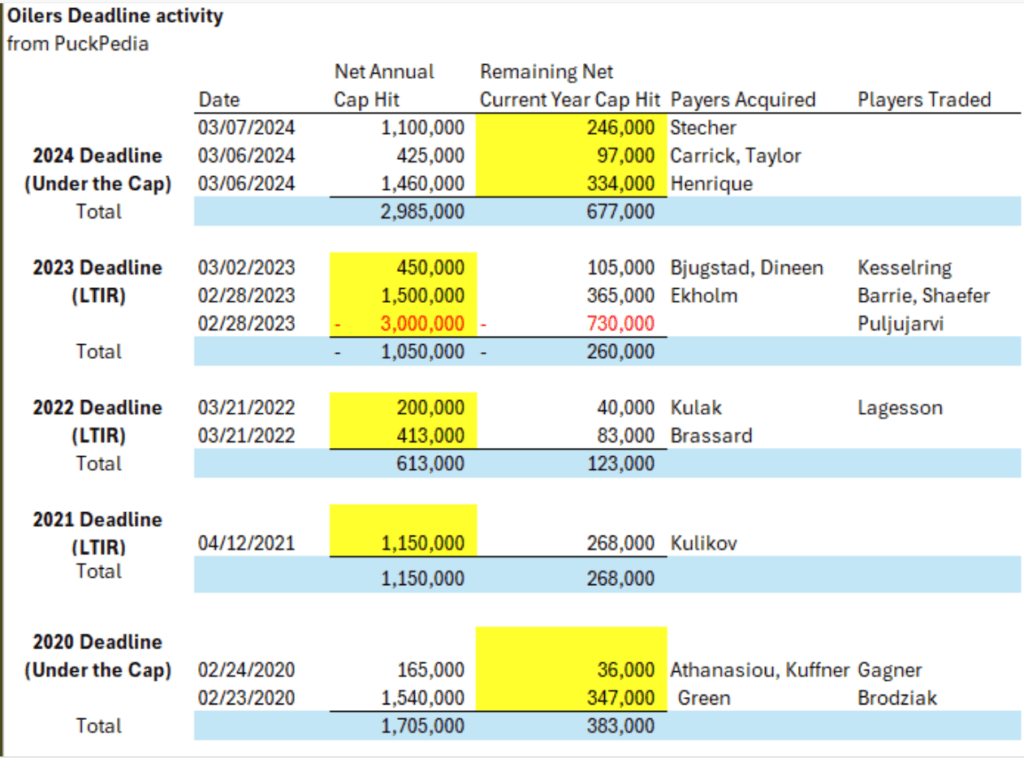This screenshot has height=758, width=1024.
Task: Click the yellow 246,000 cell for Stecher
Action: point(620,127)
